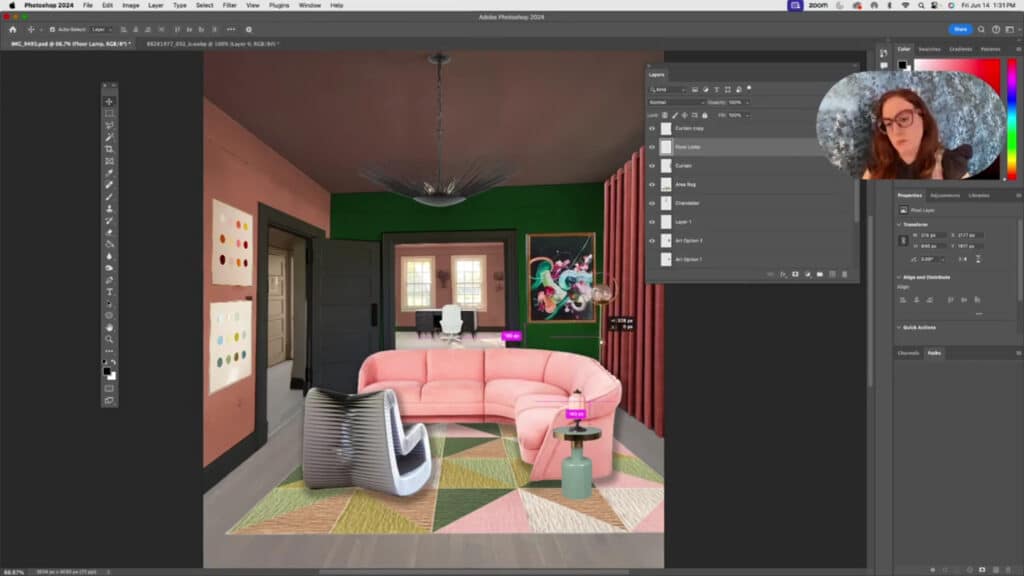
Task: Click the delete layer trash icon
Action: [844, 274]
